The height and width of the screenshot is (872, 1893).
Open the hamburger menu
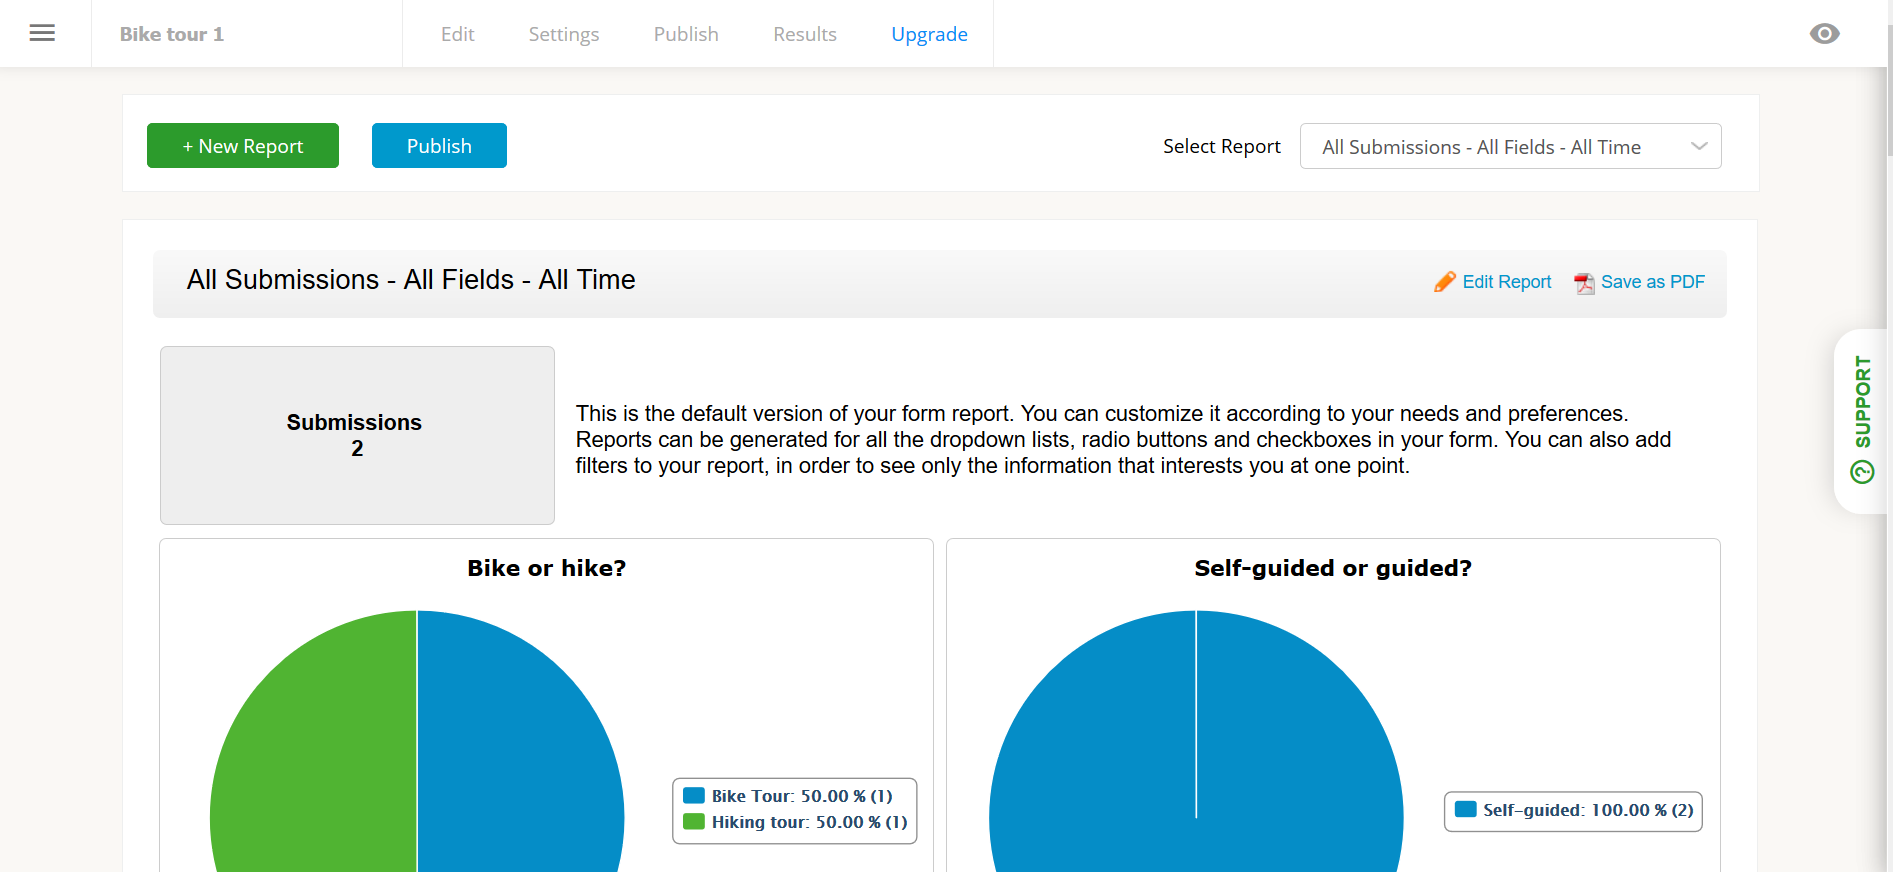[42, 34]
